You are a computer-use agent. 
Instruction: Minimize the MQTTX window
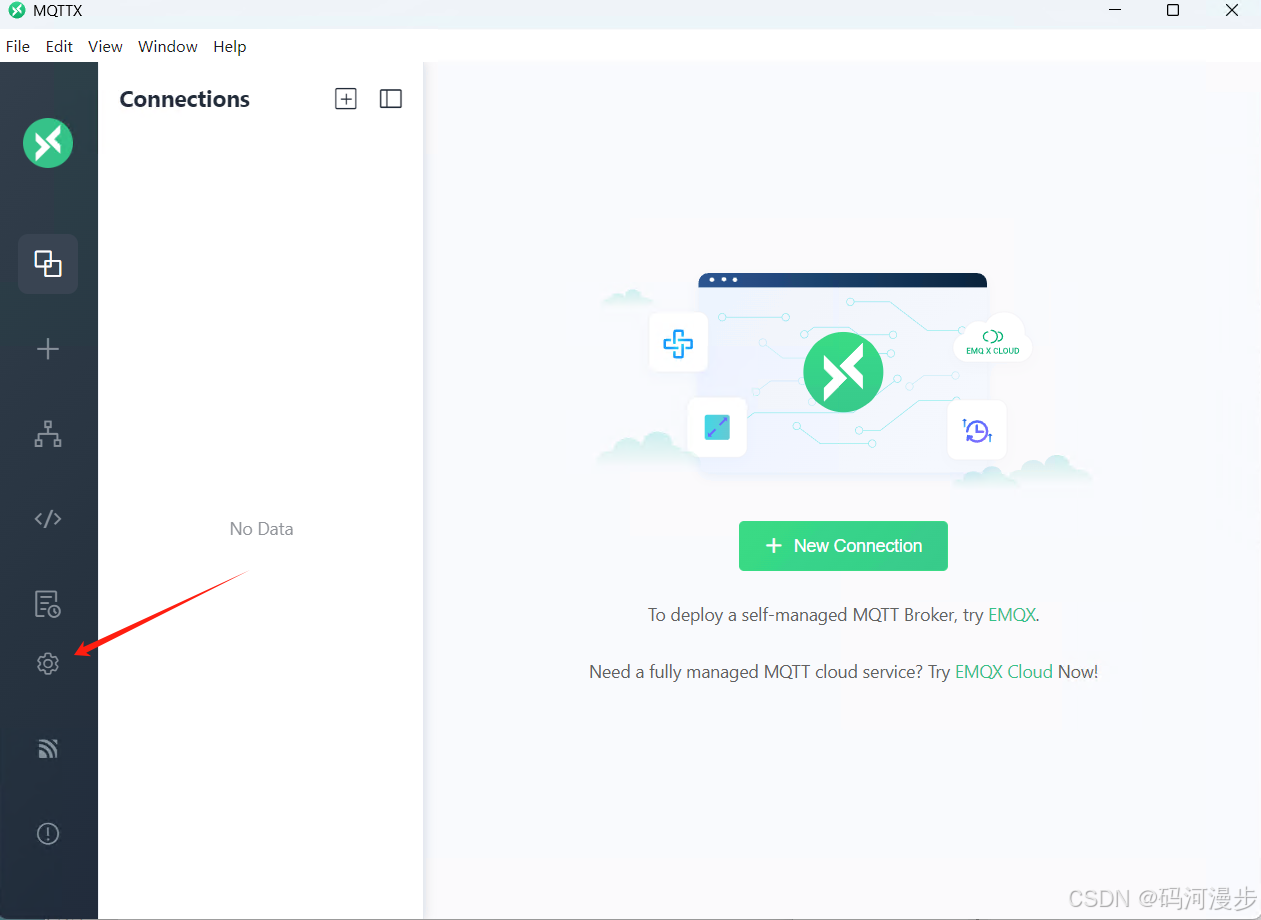[x=1115, y=11]
